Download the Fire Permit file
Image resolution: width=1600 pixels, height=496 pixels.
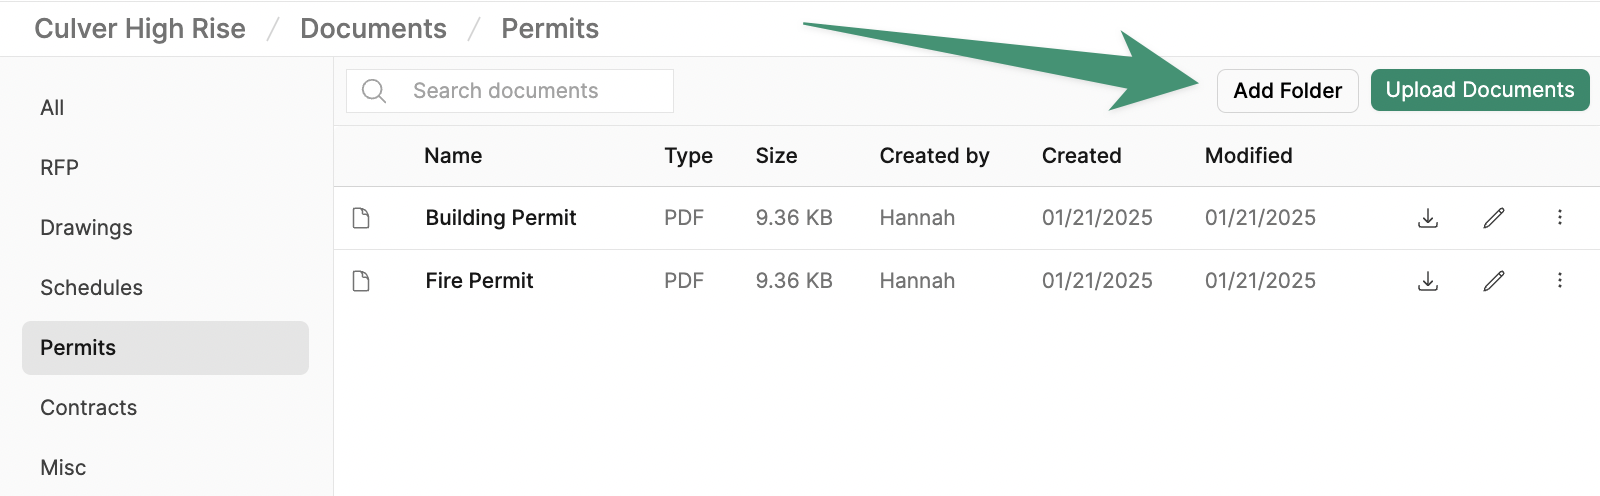point(1428,281)
